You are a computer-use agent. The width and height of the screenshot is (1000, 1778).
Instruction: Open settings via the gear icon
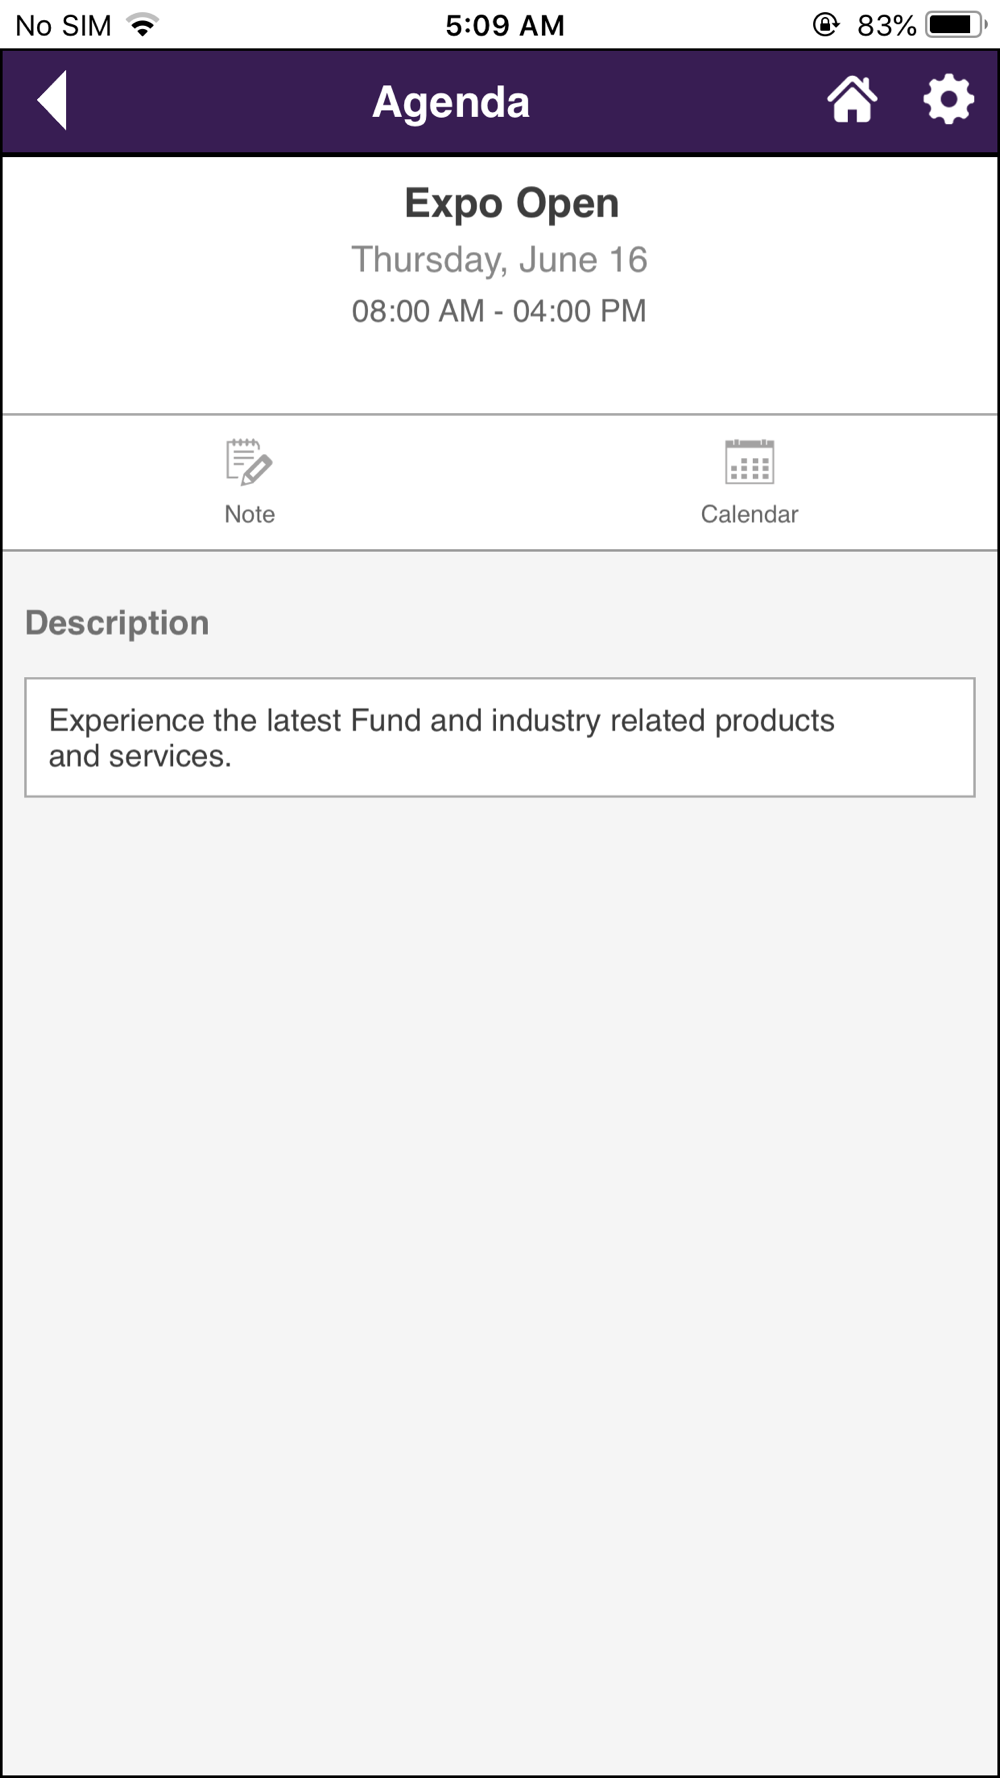948,100
